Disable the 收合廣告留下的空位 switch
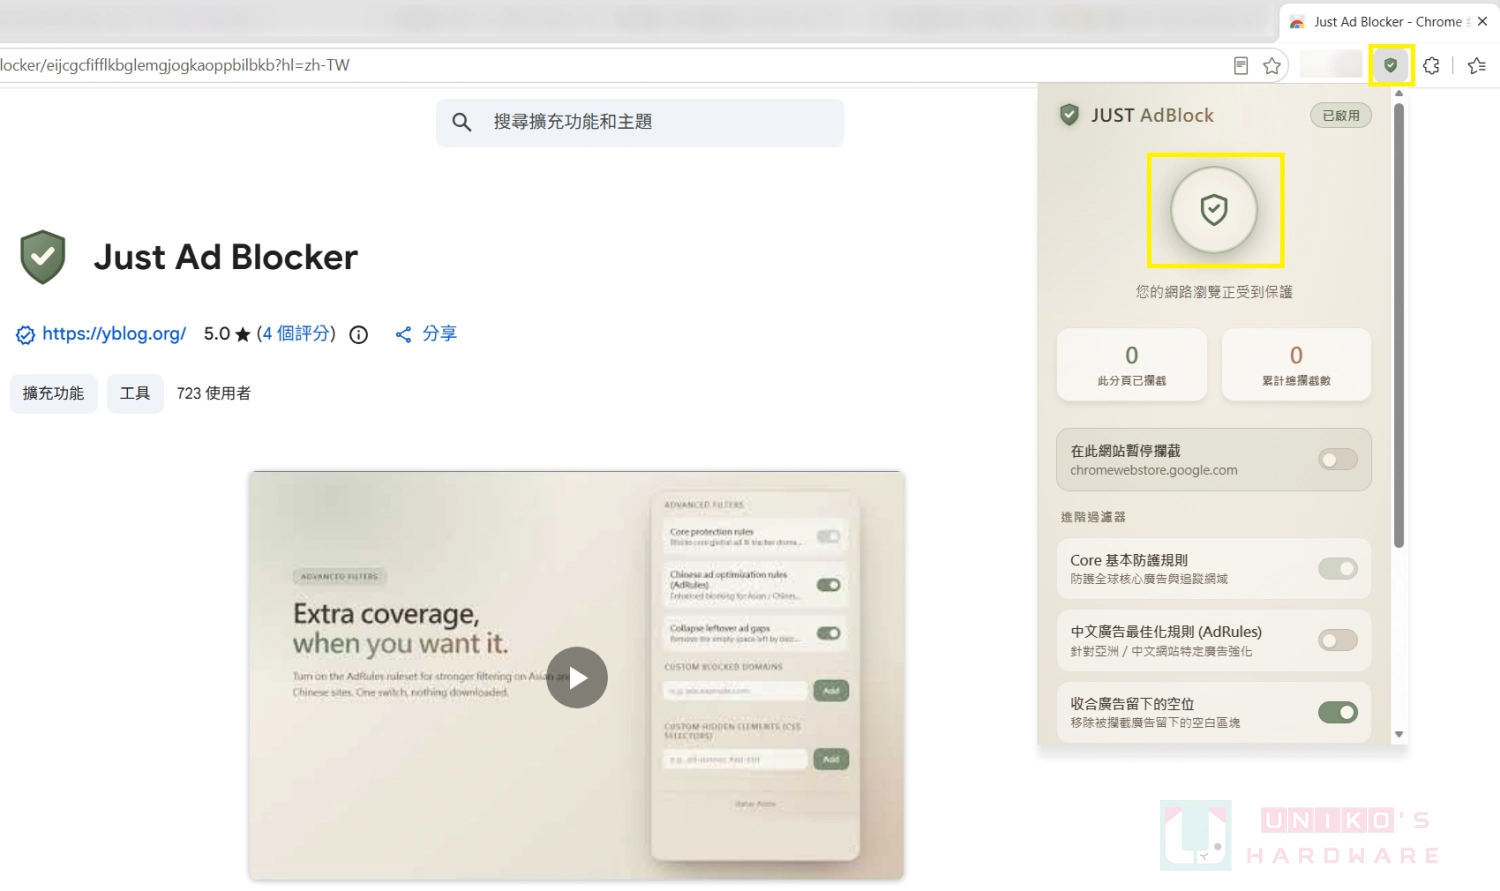 [1337, 712]
